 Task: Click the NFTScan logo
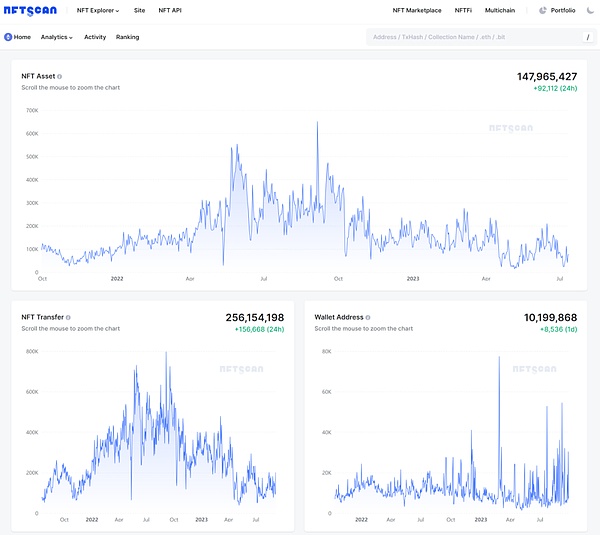click(31, 10)
